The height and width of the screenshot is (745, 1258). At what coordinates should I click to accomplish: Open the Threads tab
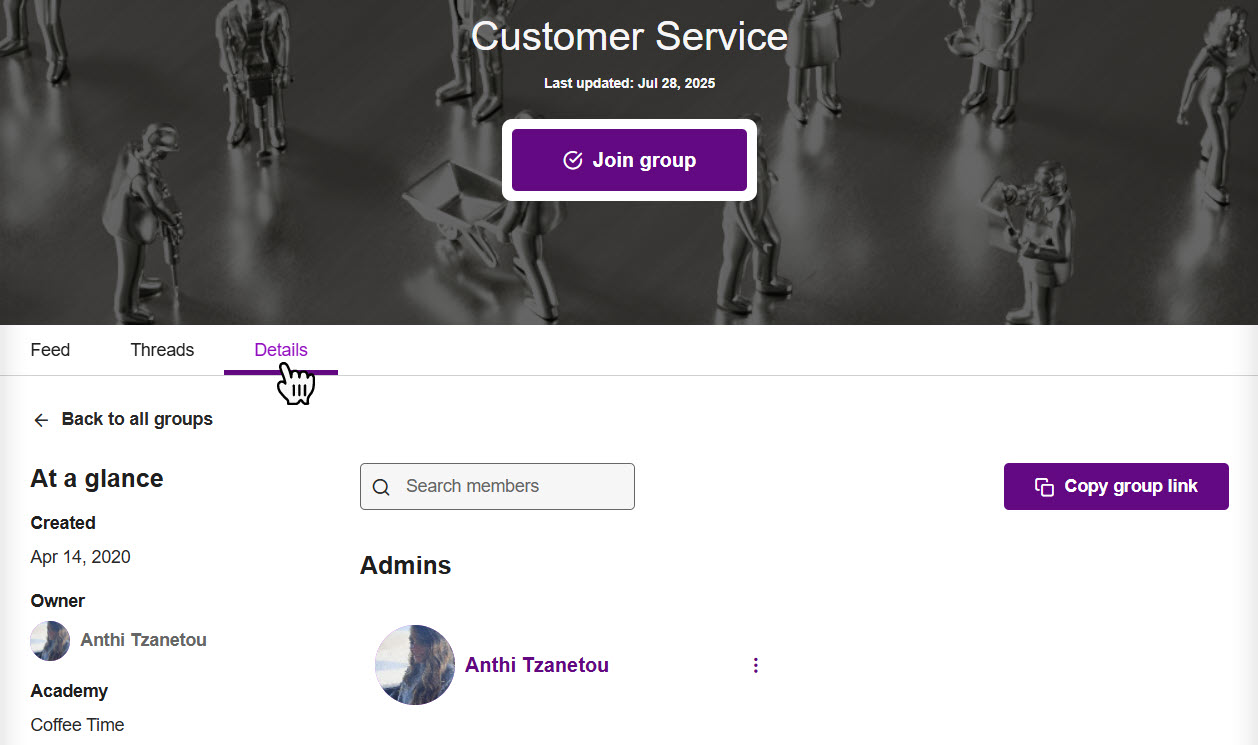click(x=162, y=349)
